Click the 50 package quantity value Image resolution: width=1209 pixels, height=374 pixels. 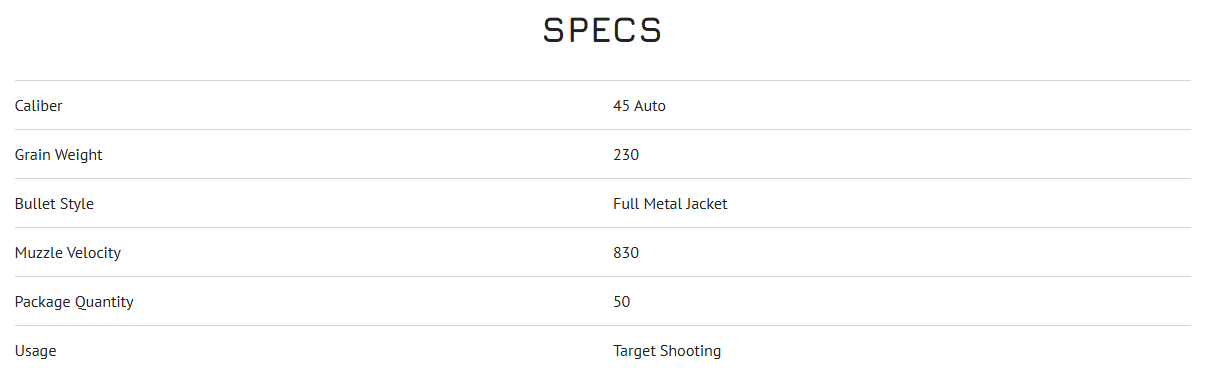622,302
